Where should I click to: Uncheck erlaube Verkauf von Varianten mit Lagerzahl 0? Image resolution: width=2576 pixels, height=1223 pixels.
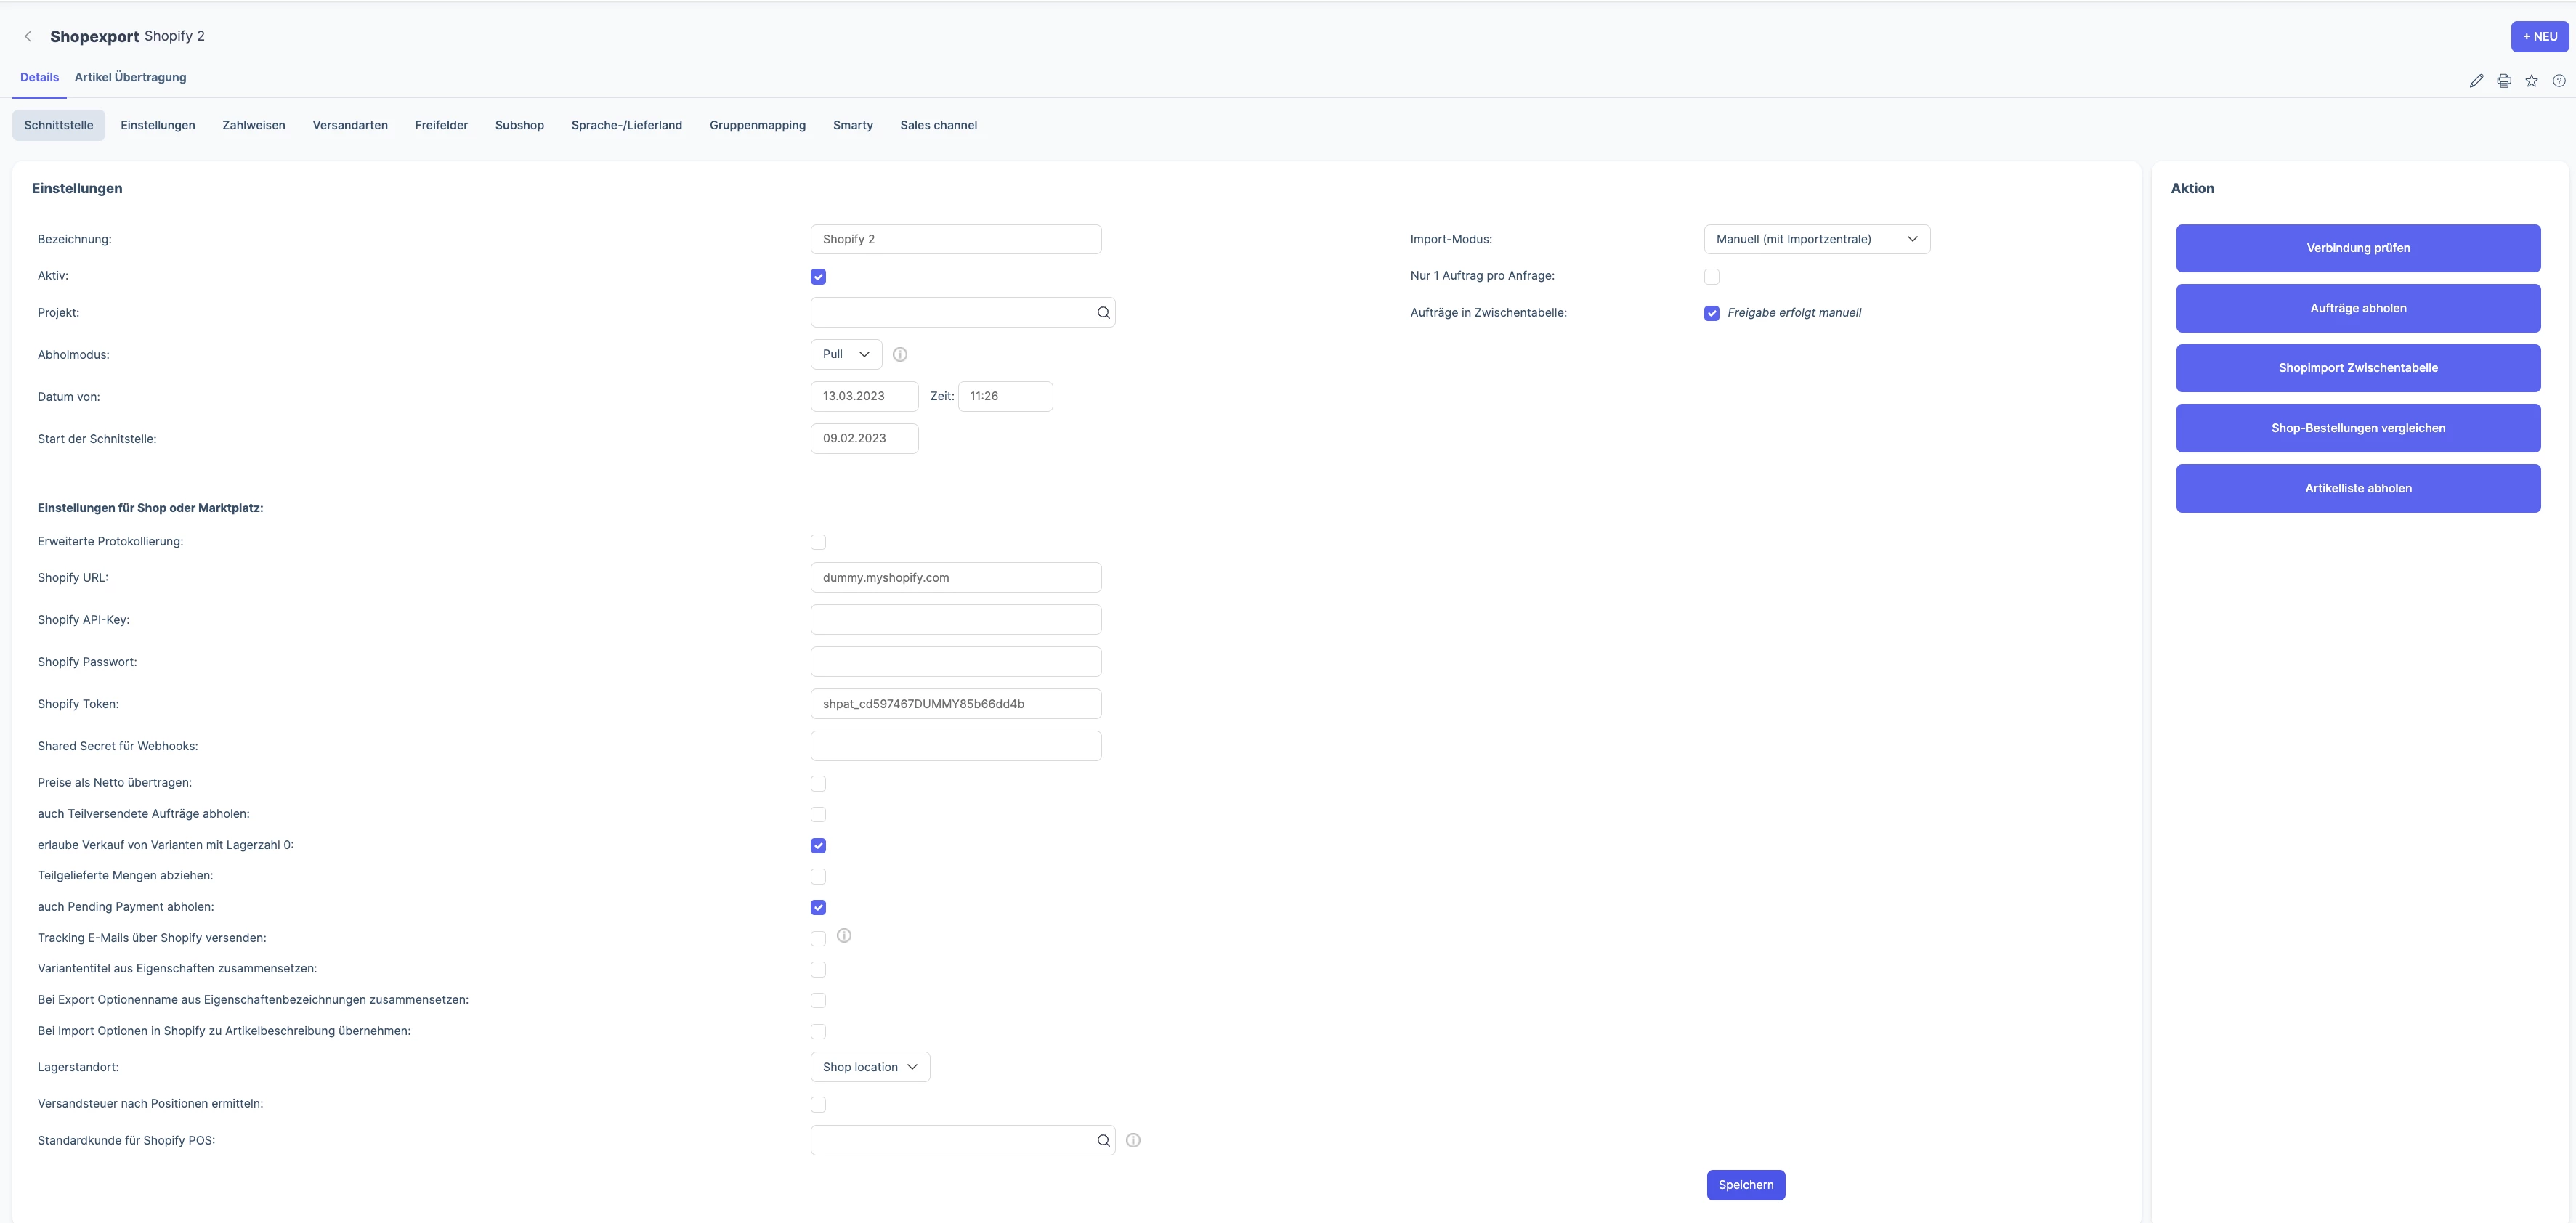click(818, 846)
